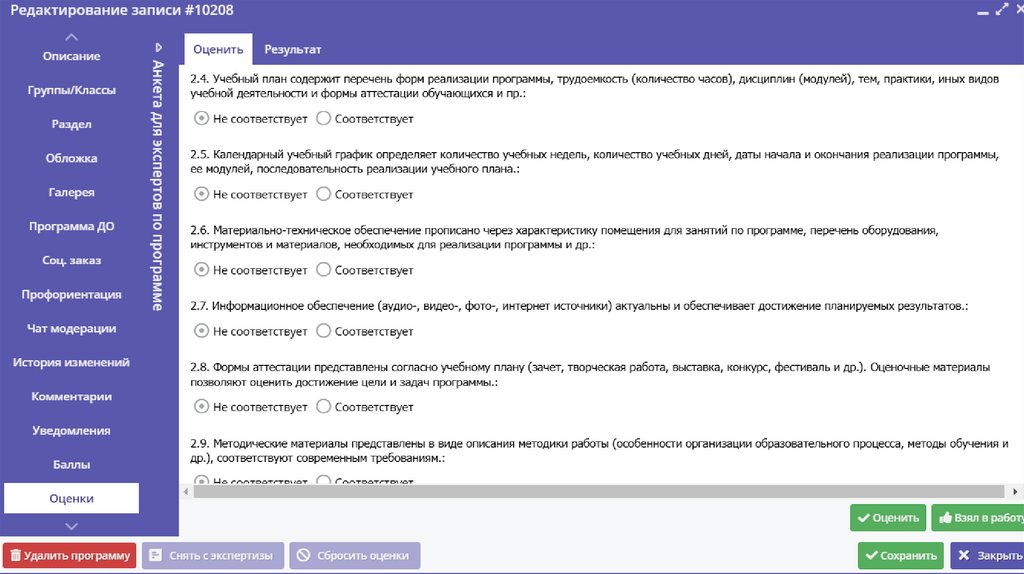Screen dimensions: 1024x574
Task: Open the 'Описание' sidebar section
Action: tap(71, 56)
